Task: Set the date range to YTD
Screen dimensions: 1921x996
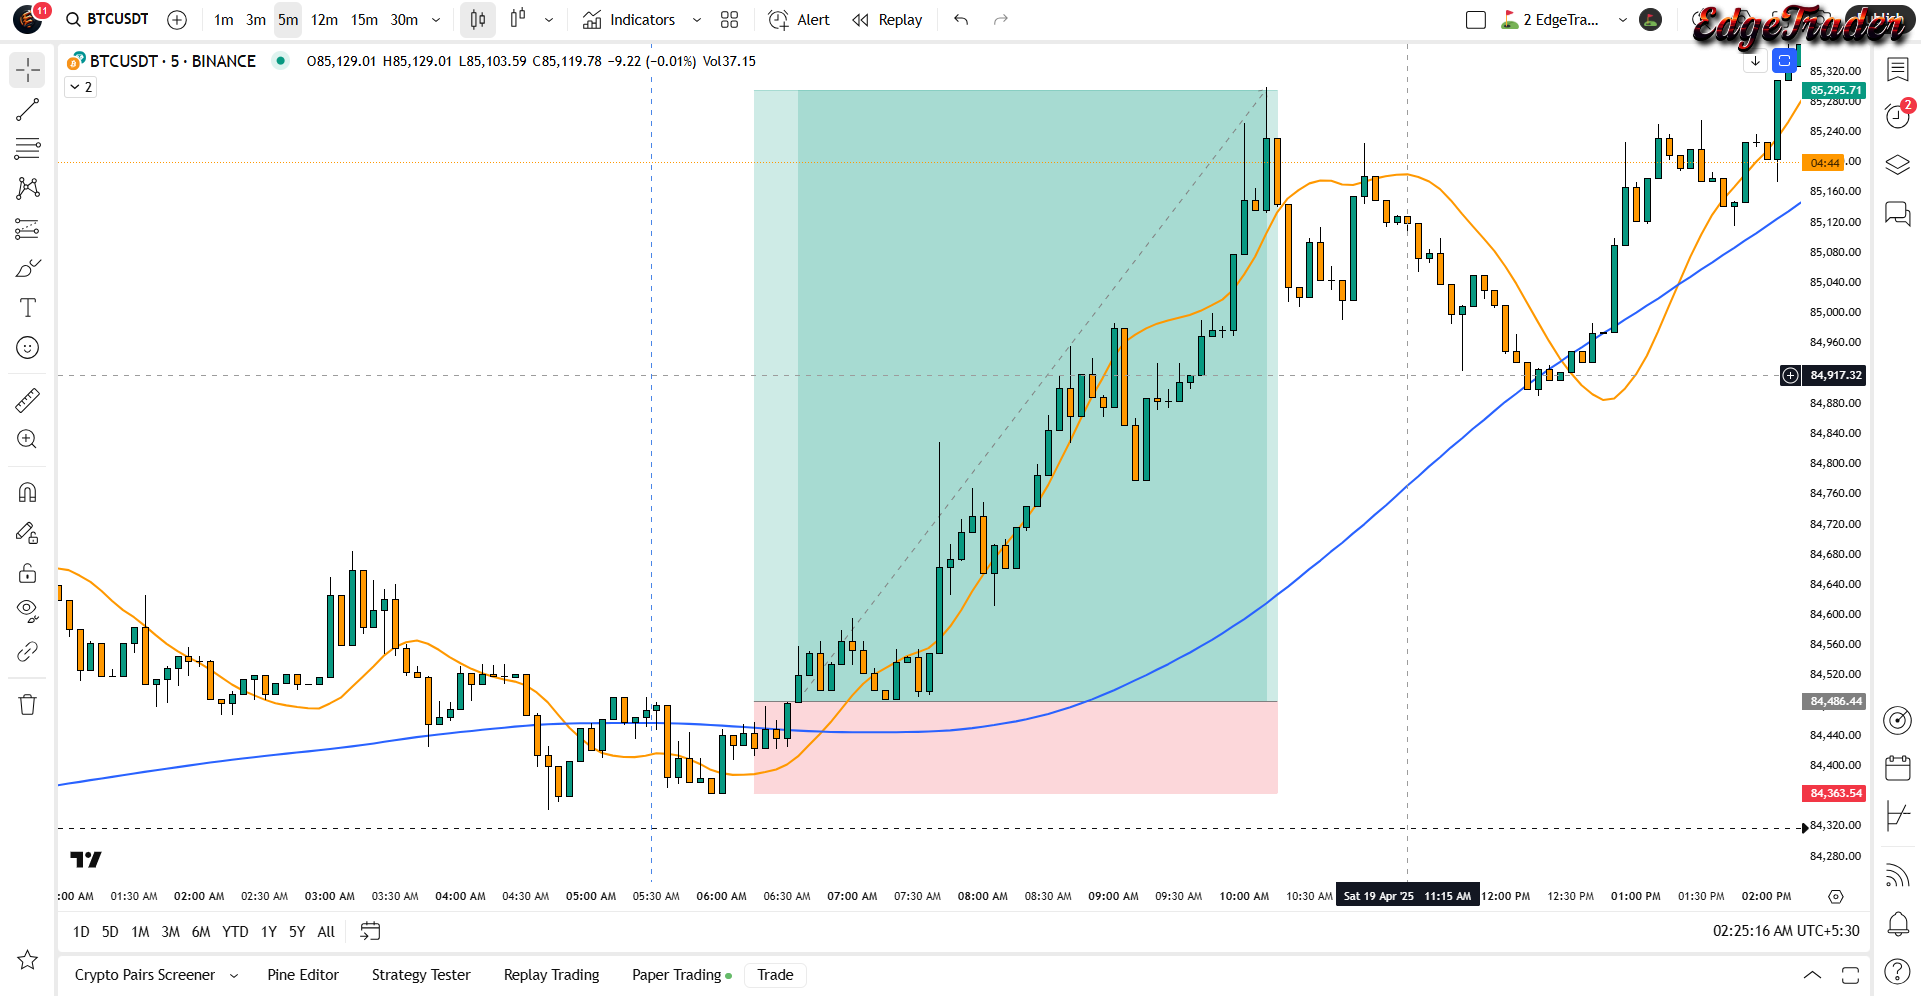Action: (x=235, y=931)
